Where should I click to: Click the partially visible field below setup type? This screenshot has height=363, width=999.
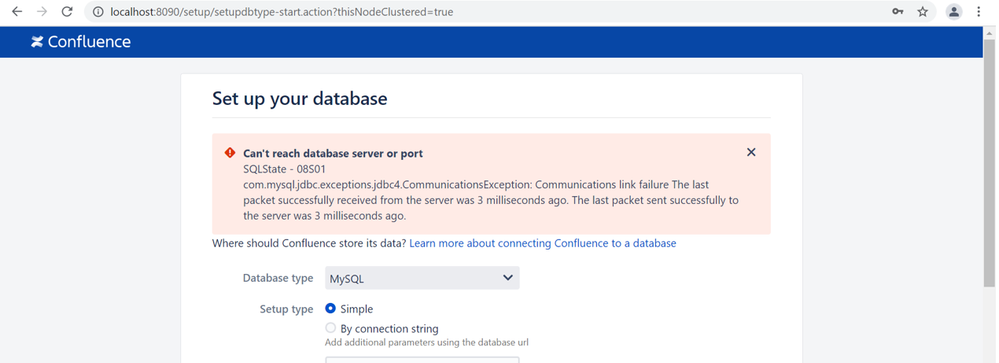click(422, 360)
